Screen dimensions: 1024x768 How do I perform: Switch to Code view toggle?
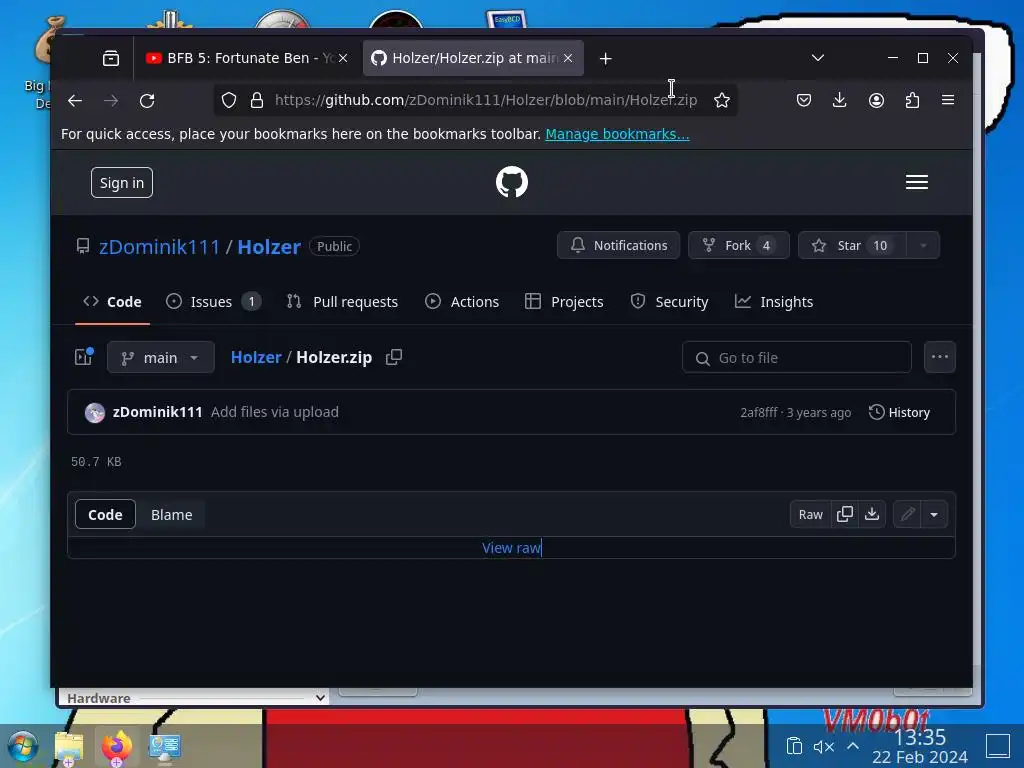point(105,515)
